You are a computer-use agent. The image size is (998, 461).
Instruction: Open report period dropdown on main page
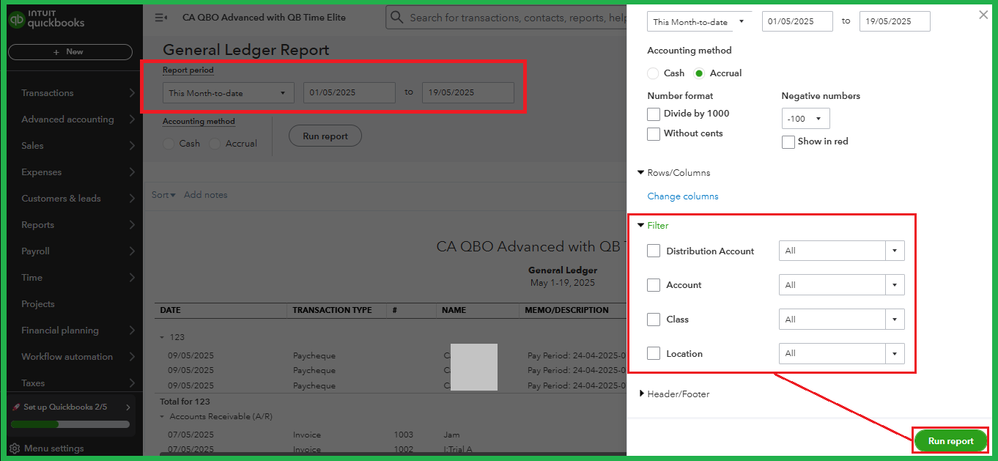(228, 93)
